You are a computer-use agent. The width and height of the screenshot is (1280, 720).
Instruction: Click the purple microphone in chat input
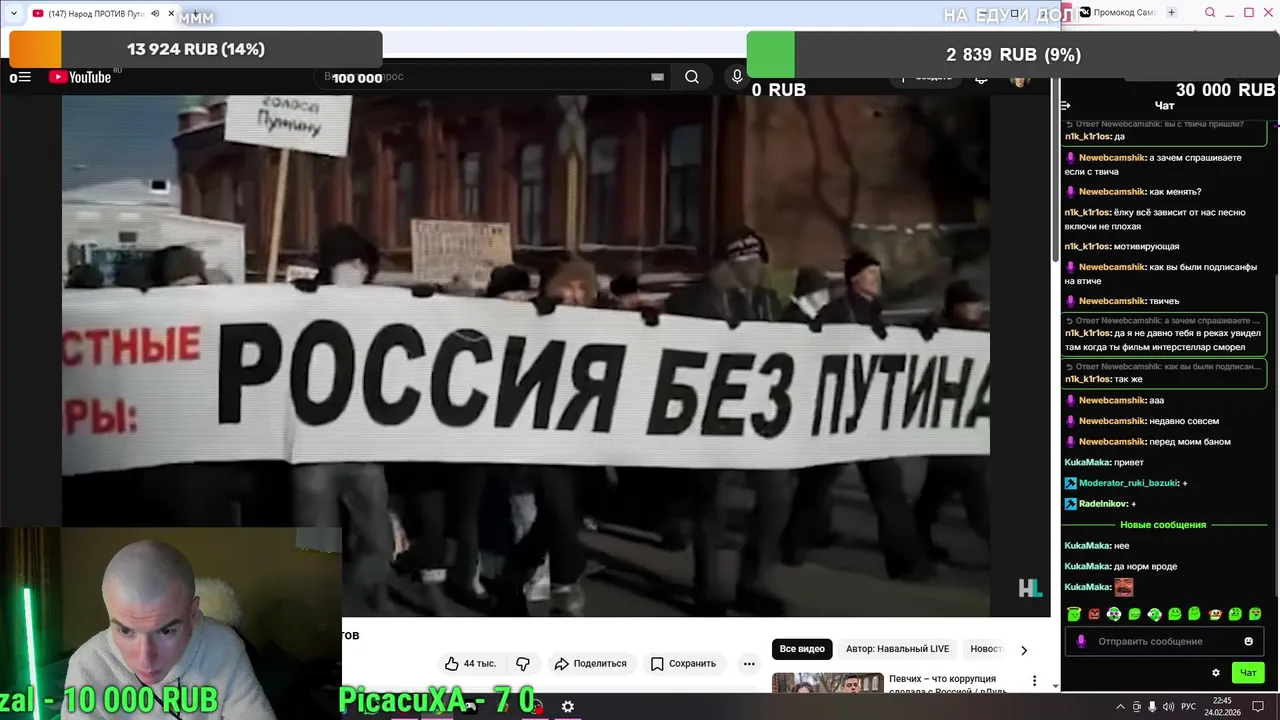pos(1080,641)
